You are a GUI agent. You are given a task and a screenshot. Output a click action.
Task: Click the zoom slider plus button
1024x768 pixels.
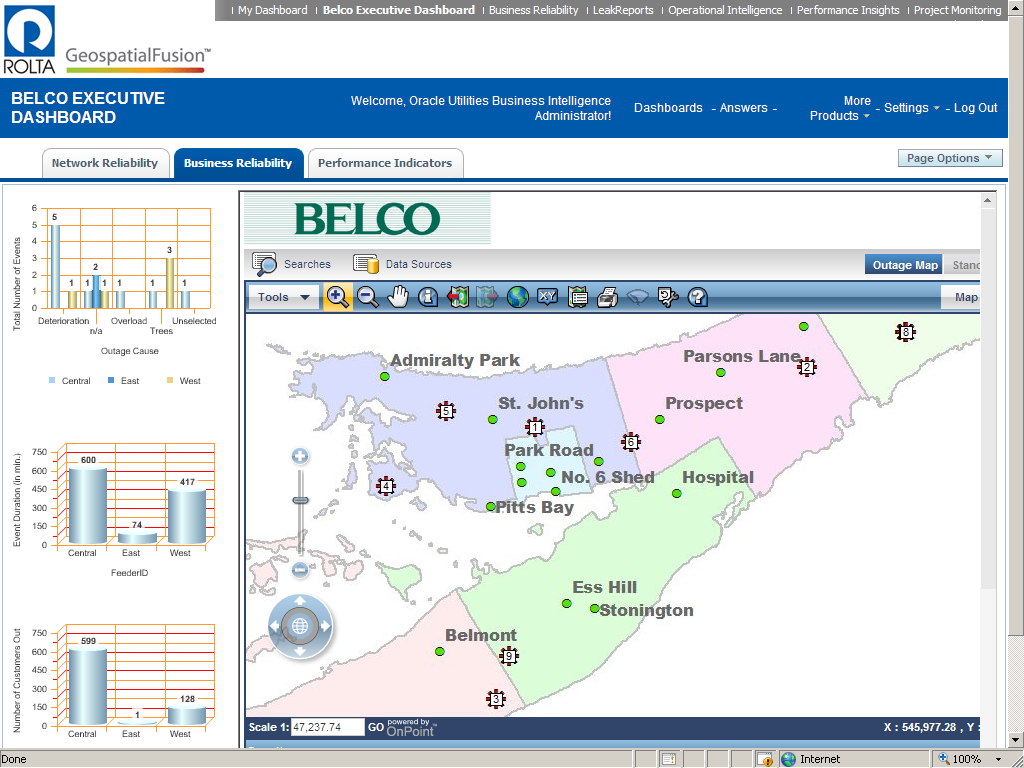tap(300, 456)
